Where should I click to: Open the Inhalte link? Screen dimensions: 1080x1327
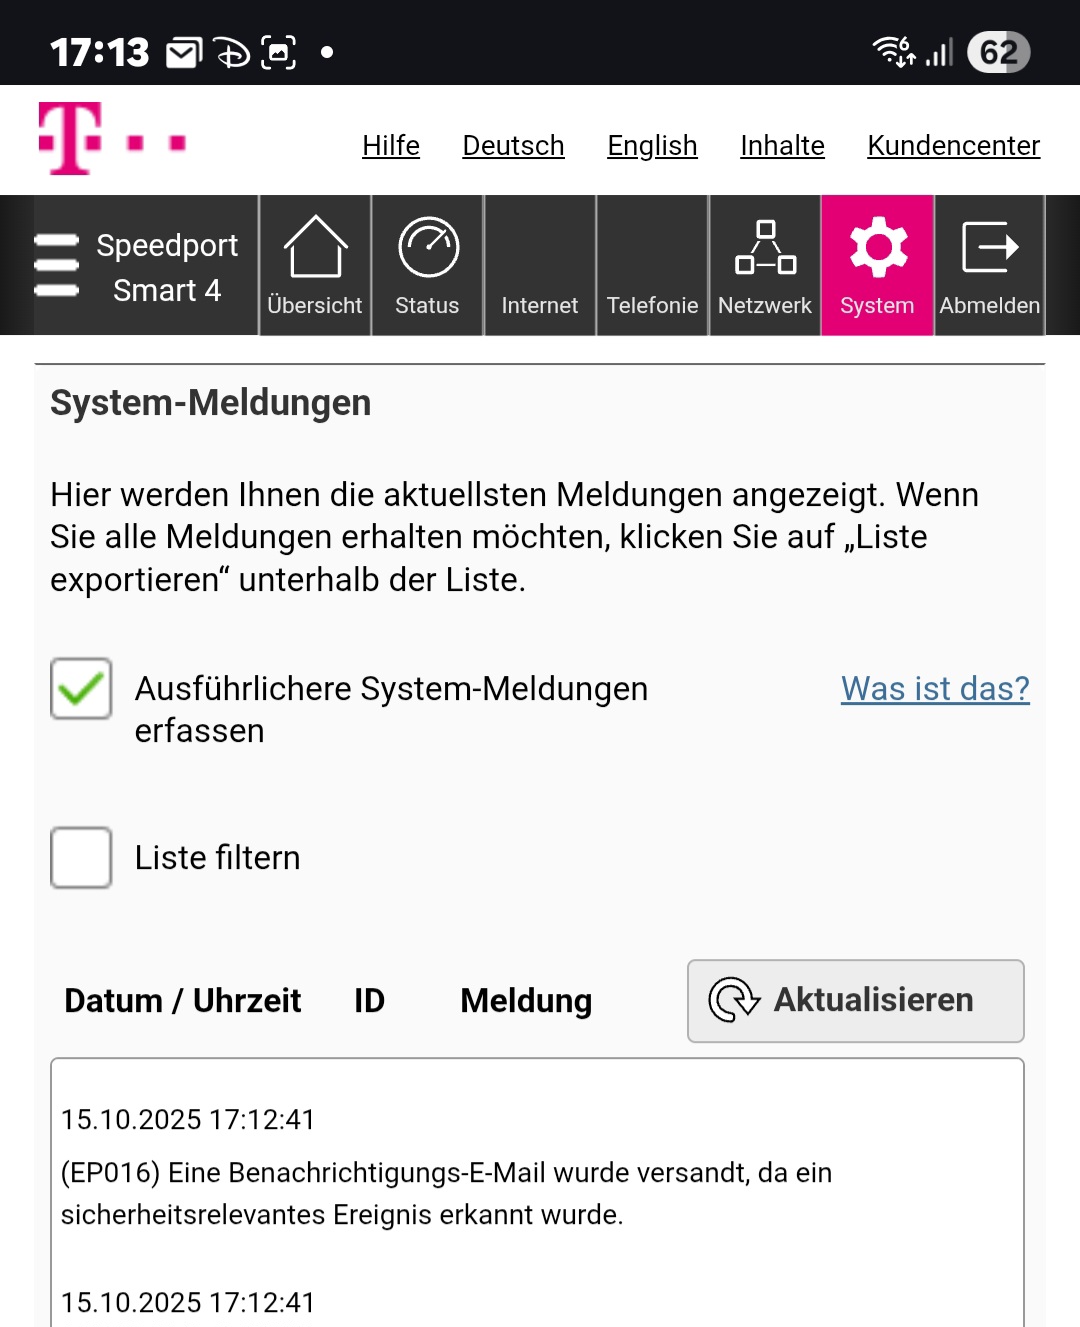tap(782, 146)
